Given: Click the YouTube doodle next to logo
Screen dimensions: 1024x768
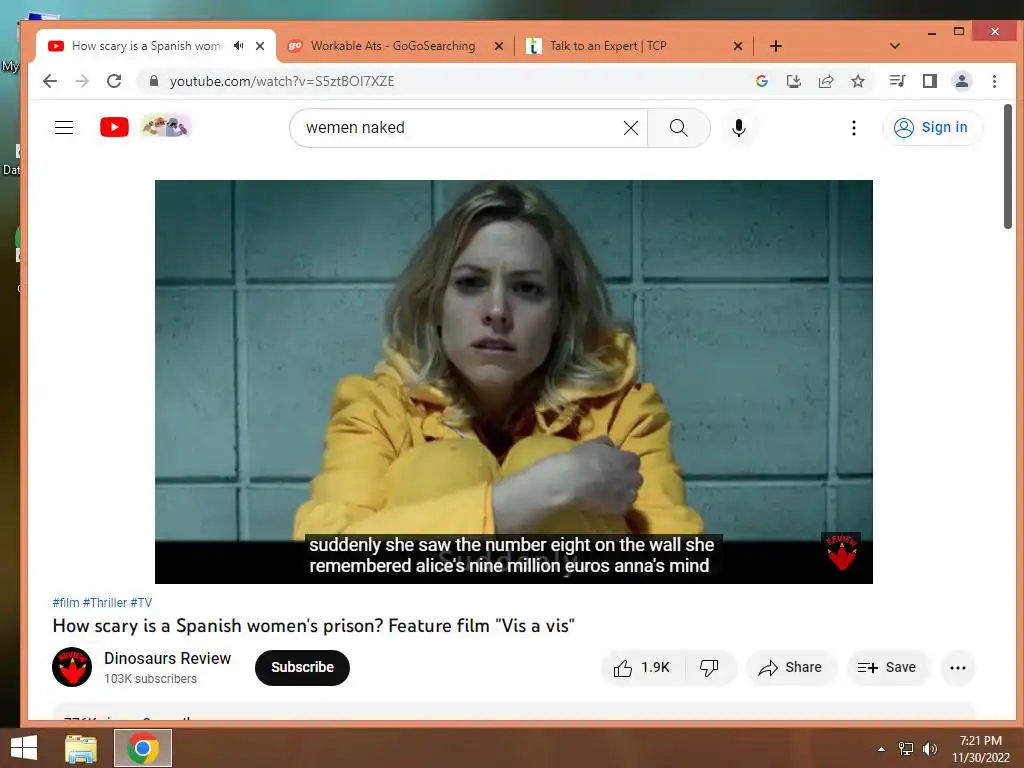Looking at the screenshot, I should pyautogui.click(x=166, y=125).
